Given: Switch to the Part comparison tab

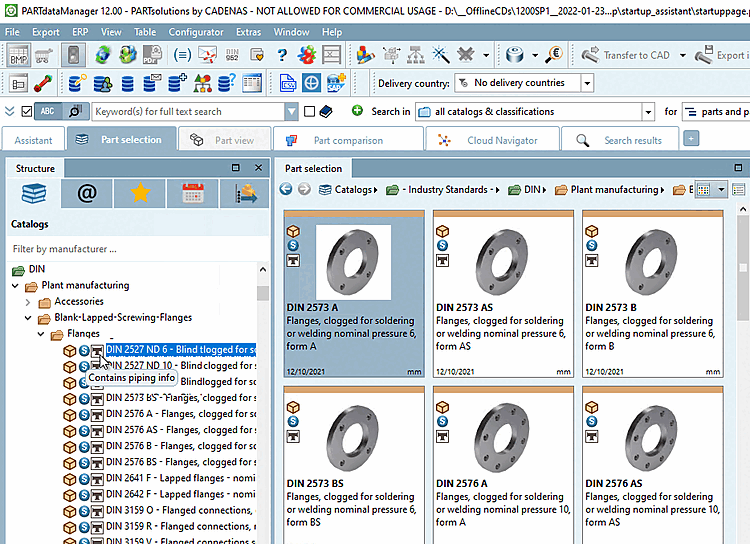Looking at the screenshot, I should coord(347,140).
